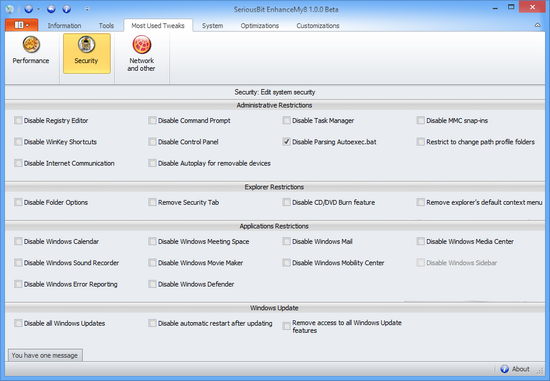Click the EnhanceMy8 app logo icon
Viewport: 550px width, 381px height.
(10, 9)
